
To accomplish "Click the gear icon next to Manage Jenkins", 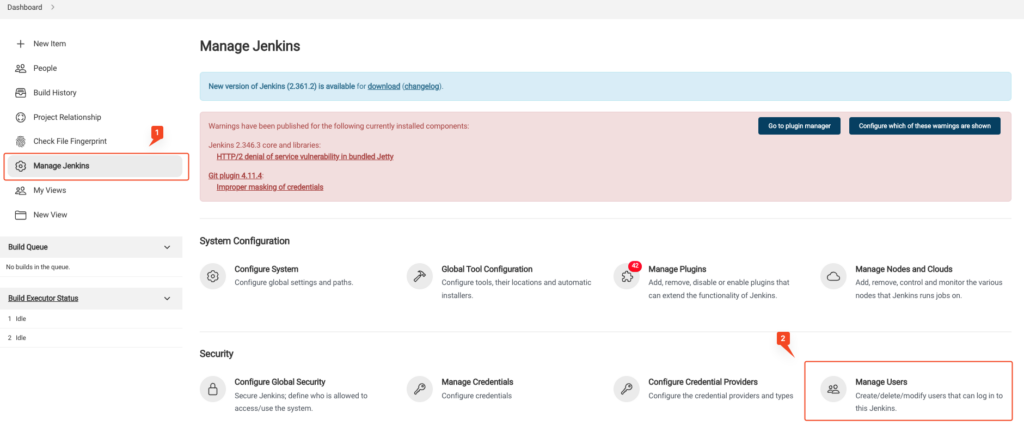I will [20, 166].
